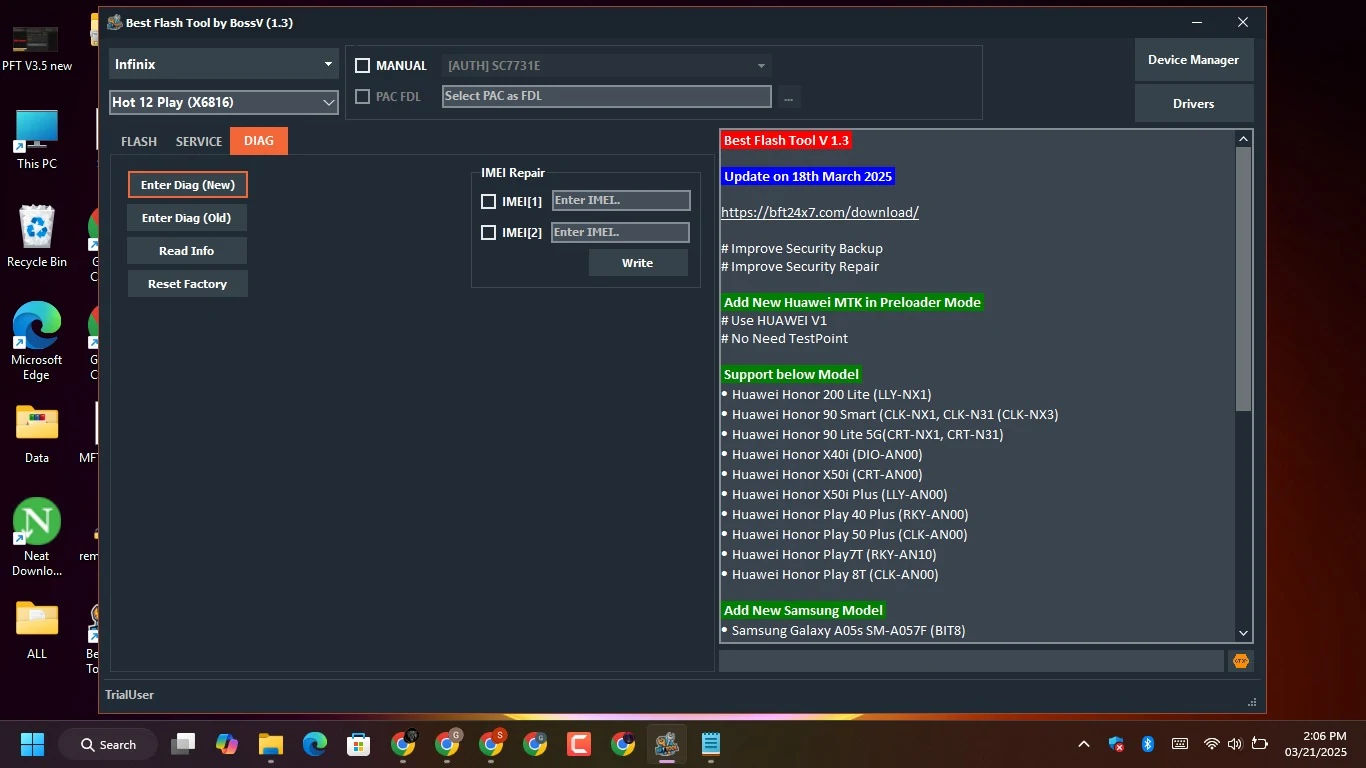Screen dimensions: 1366x768
Task: Open the bft24x7.com download link
Action: (x=820, y=212)
